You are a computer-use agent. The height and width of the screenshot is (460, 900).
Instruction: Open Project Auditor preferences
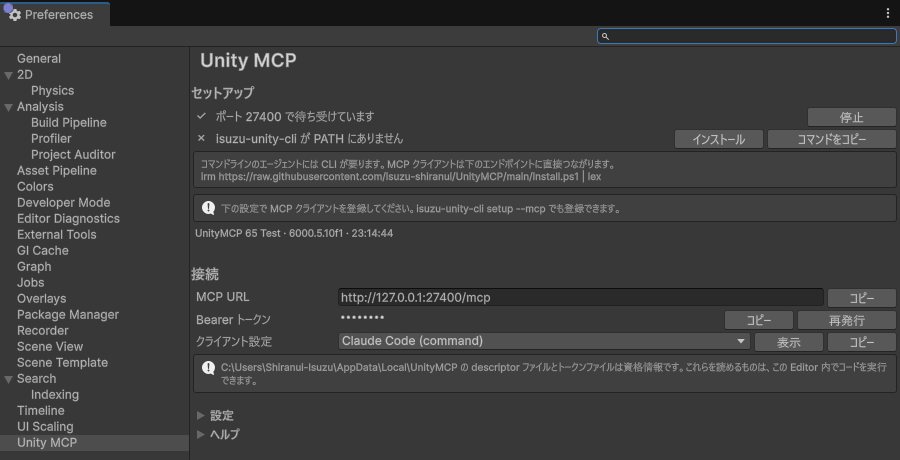[x=73, y=155]
